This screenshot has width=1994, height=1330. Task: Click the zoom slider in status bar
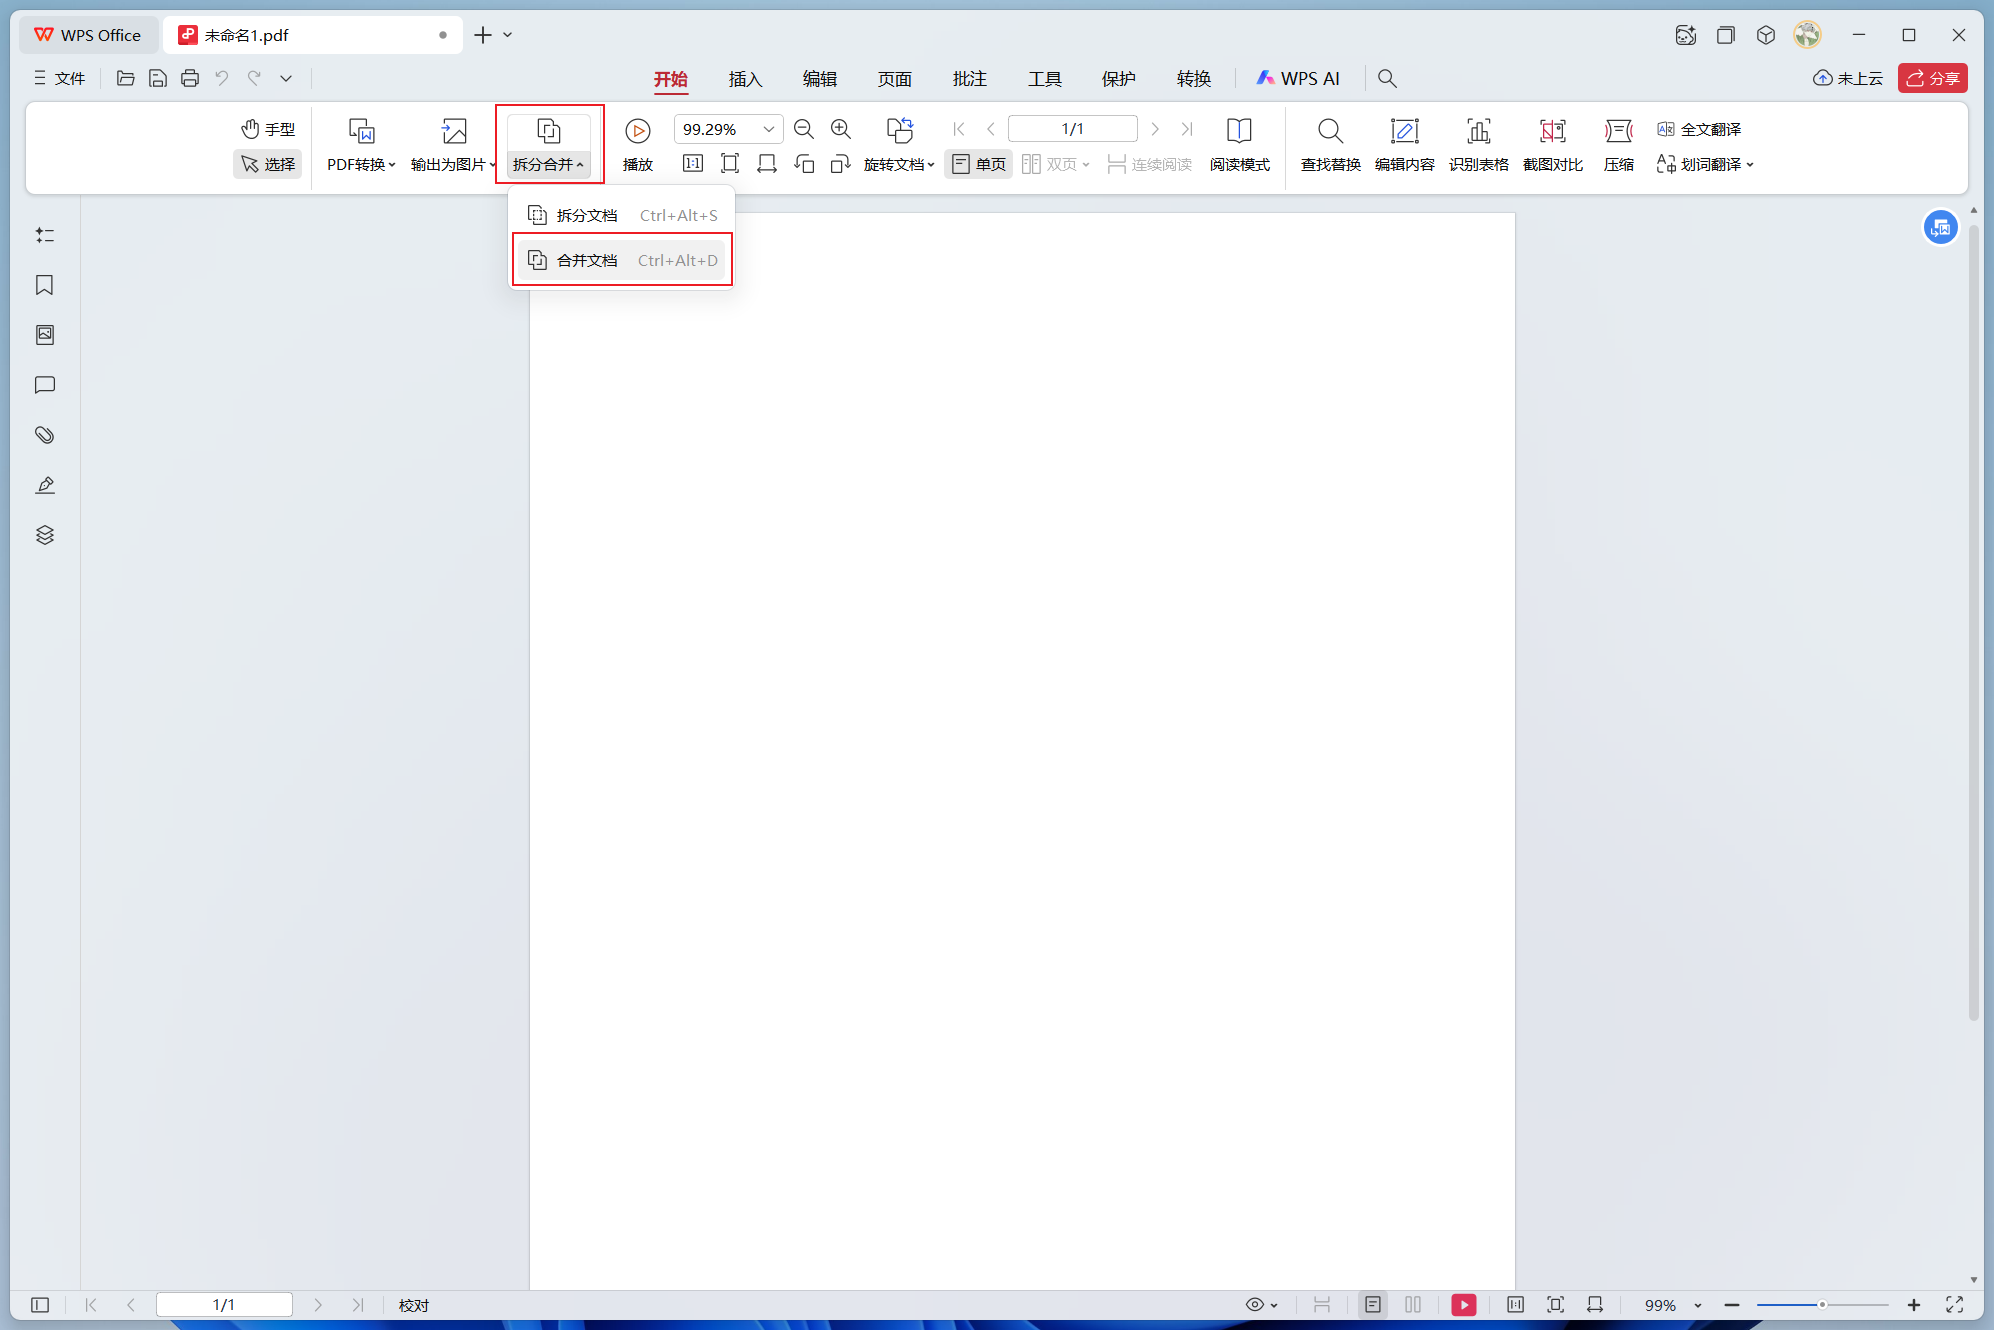[x=1822, y=1305]
